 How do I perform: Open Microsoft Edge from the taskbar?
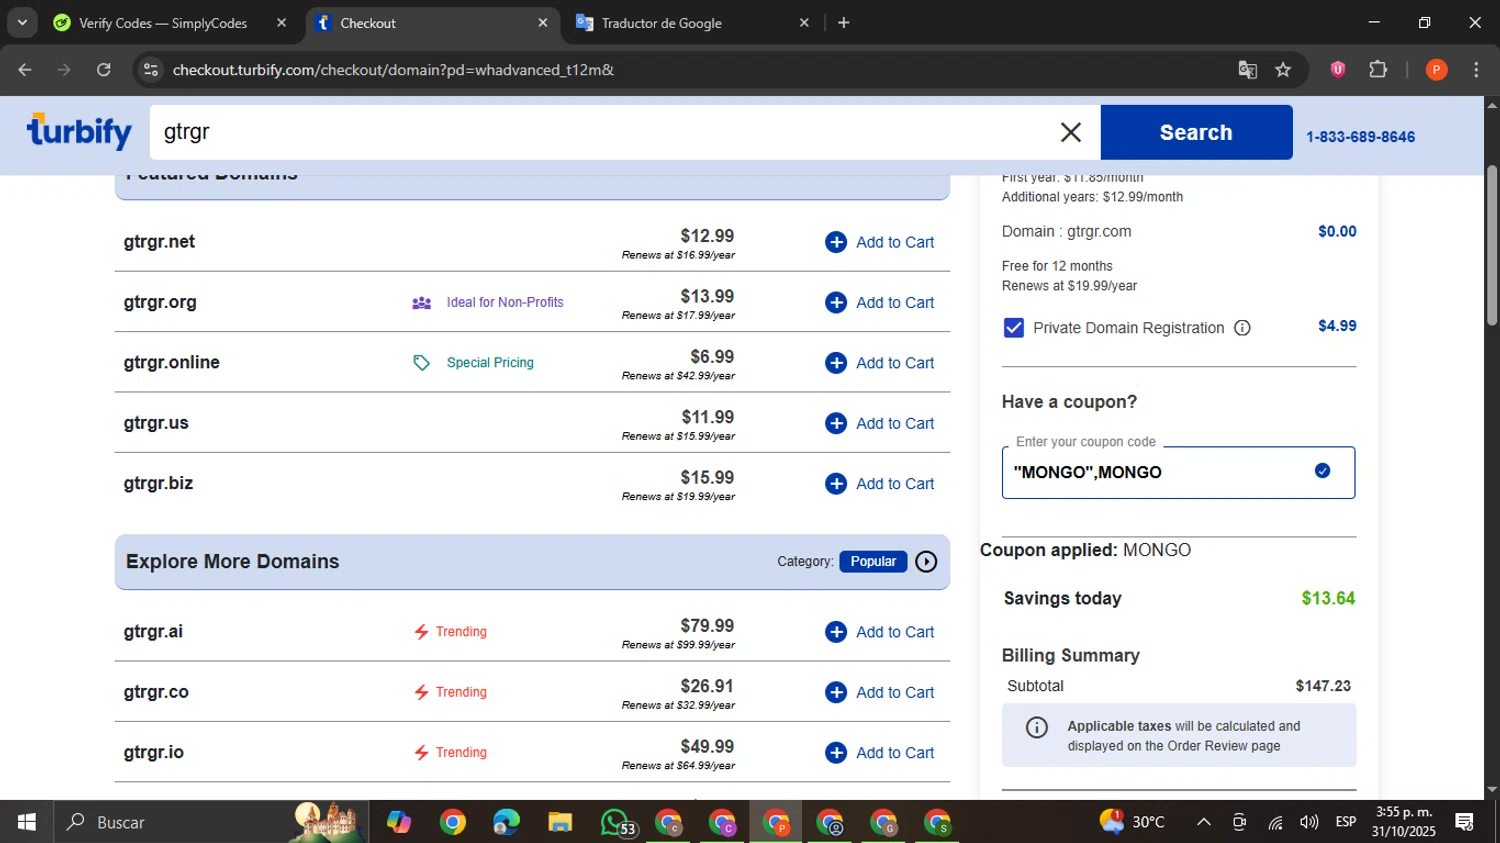[506, 822]
